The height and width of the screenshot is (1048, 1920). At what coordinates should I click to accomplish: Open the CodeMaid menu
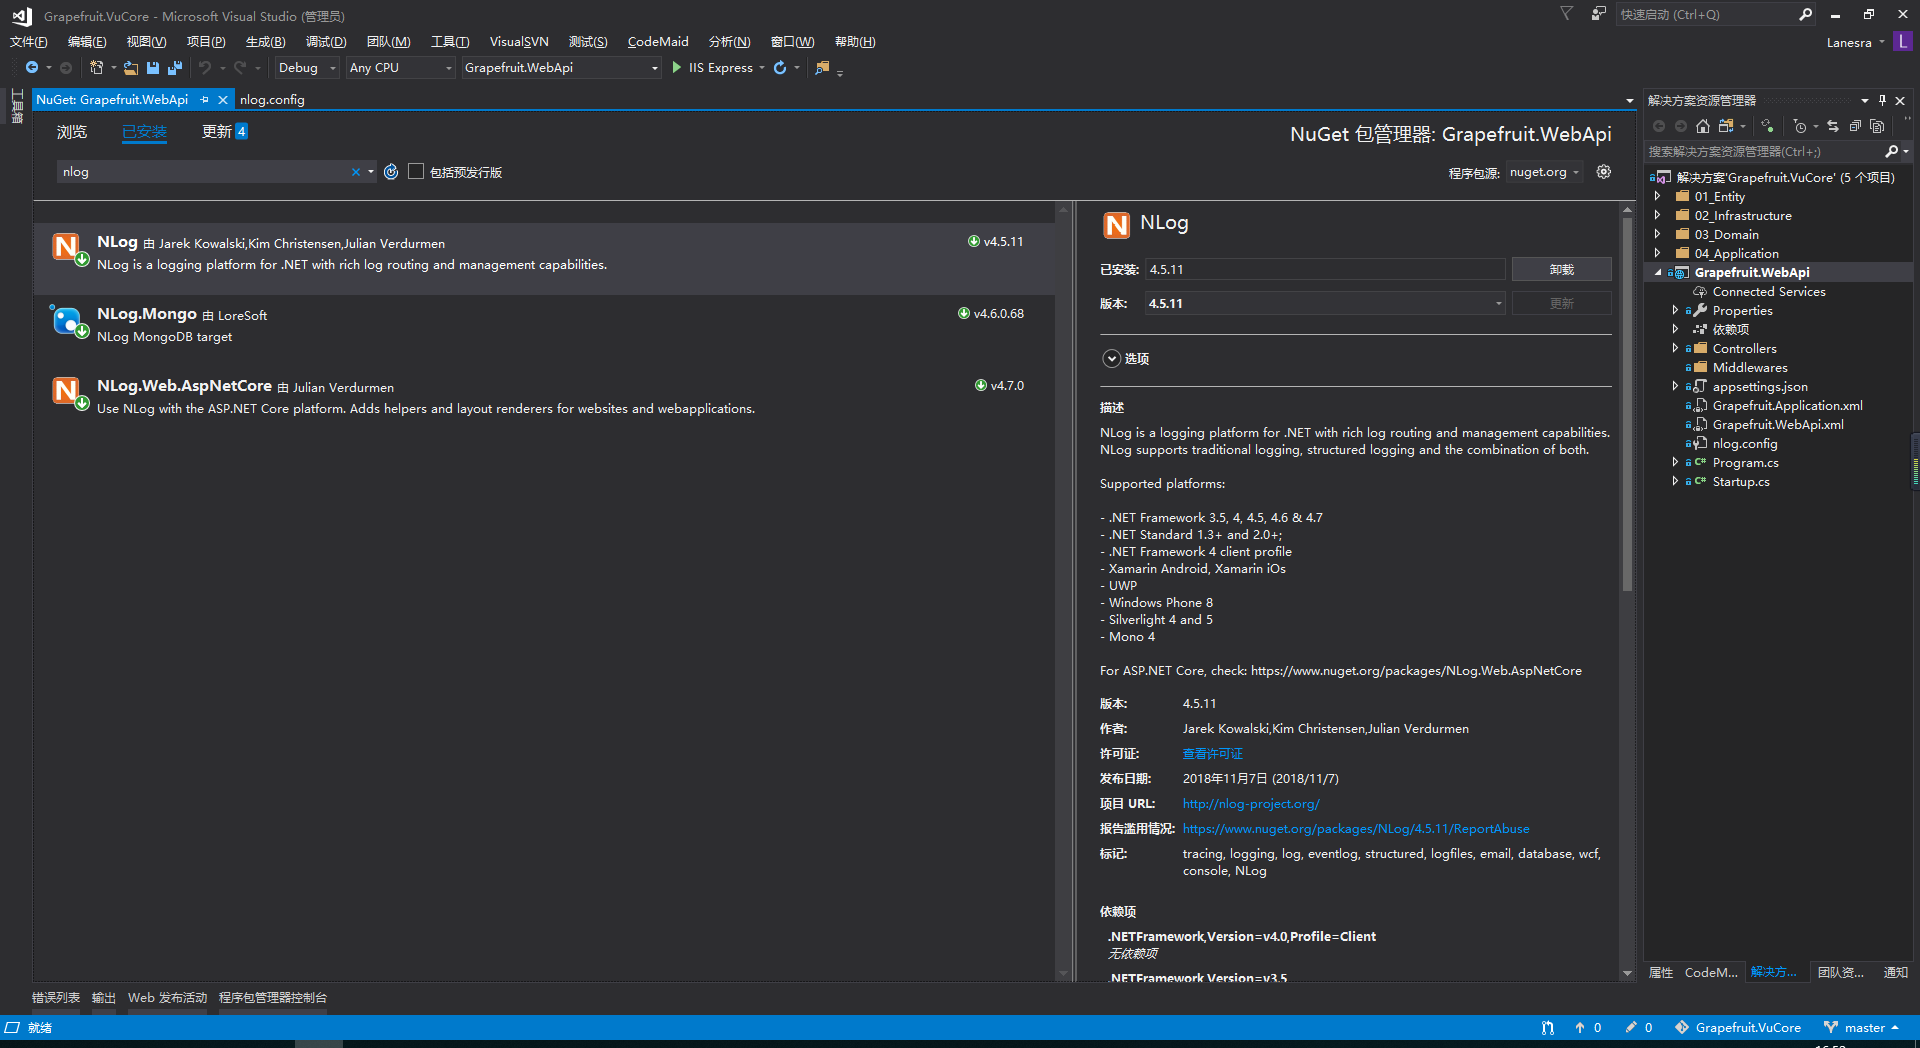click(x=658, y=42)
